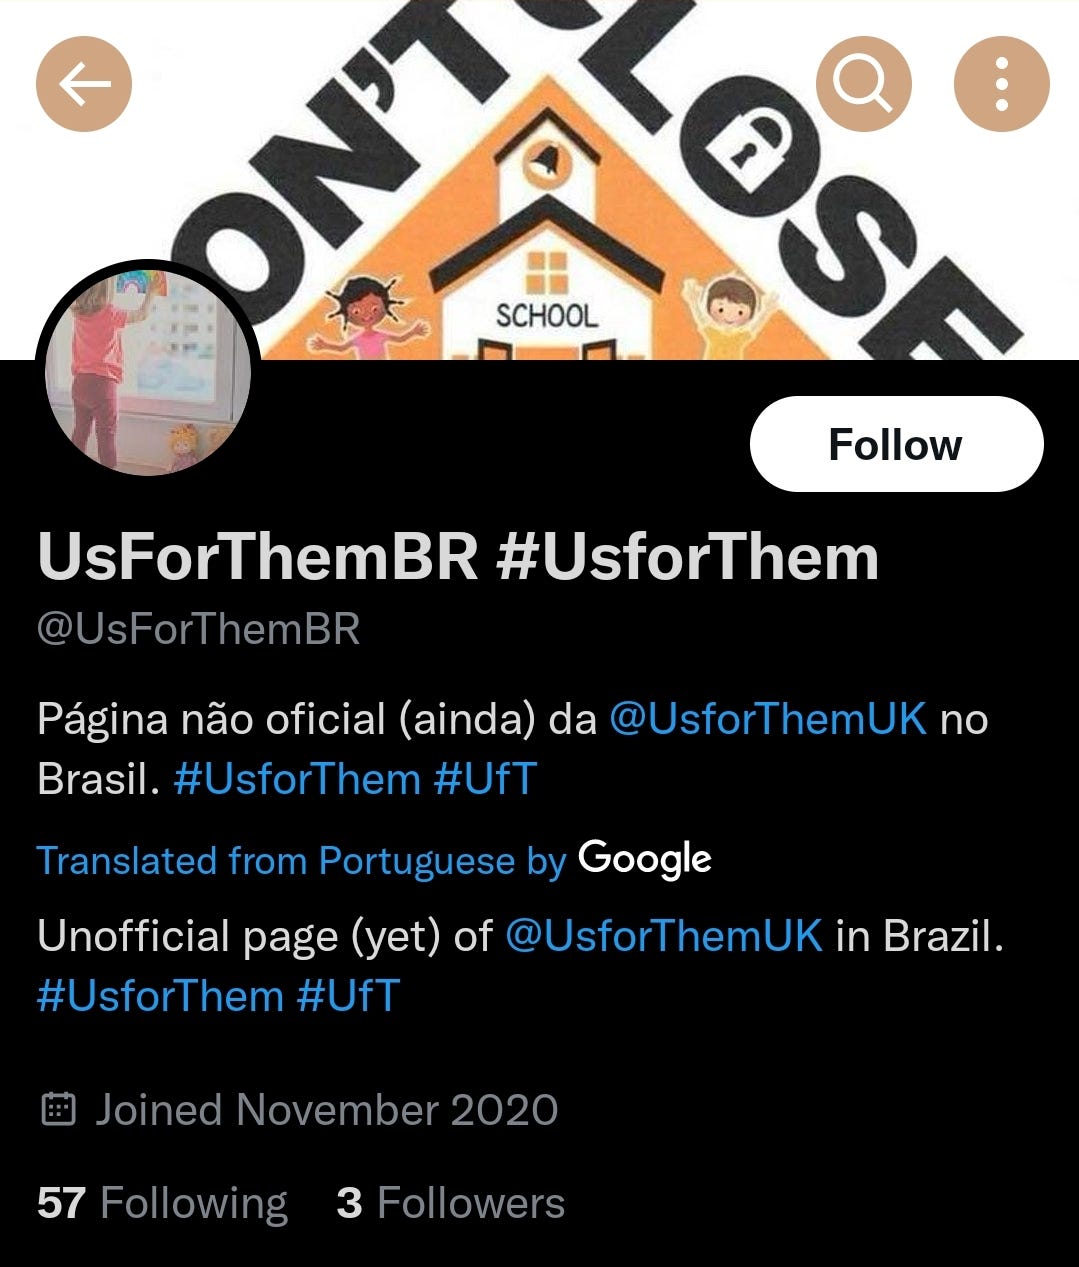Open the search magnifier icon

pos(863,84)
